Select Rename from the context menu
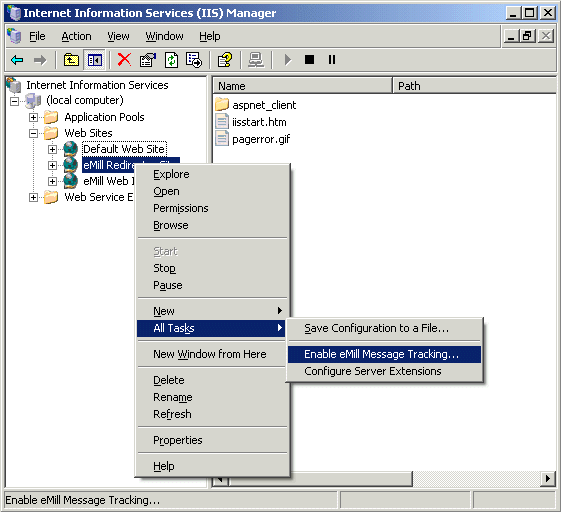This screenshot has height=512, width=561. click(212, 397)
